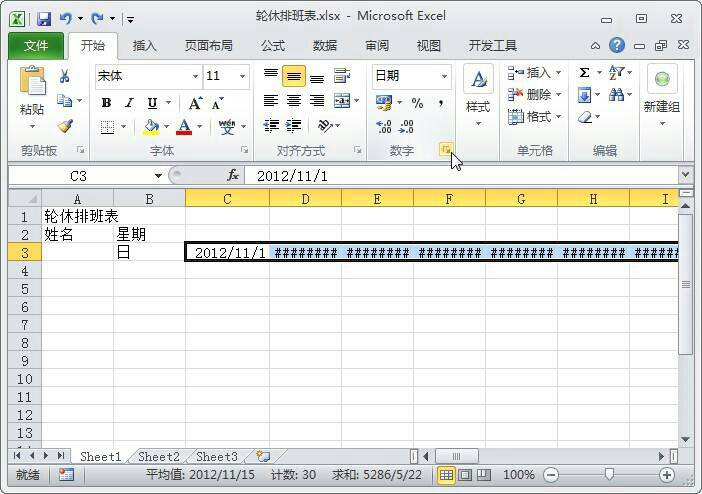Cut the selection with the scissors icon
702x494 pixels.
point(64,76)
